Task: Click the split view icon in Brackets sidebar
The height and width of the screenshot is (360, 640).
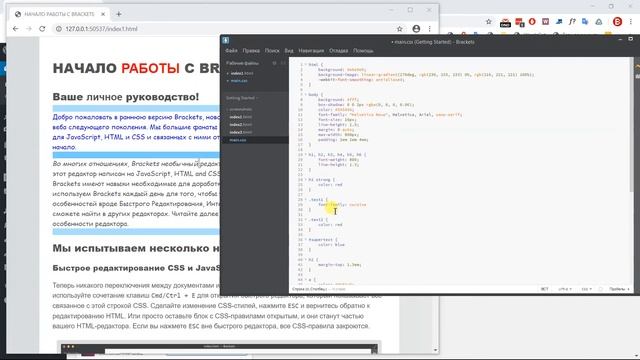Action: (x=283, y=63)
